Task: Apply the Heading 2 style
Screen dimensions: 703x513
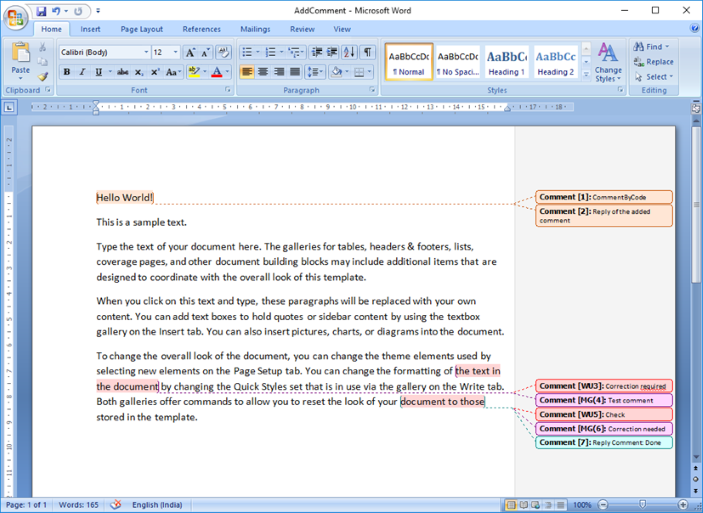Action: [556, 62]
